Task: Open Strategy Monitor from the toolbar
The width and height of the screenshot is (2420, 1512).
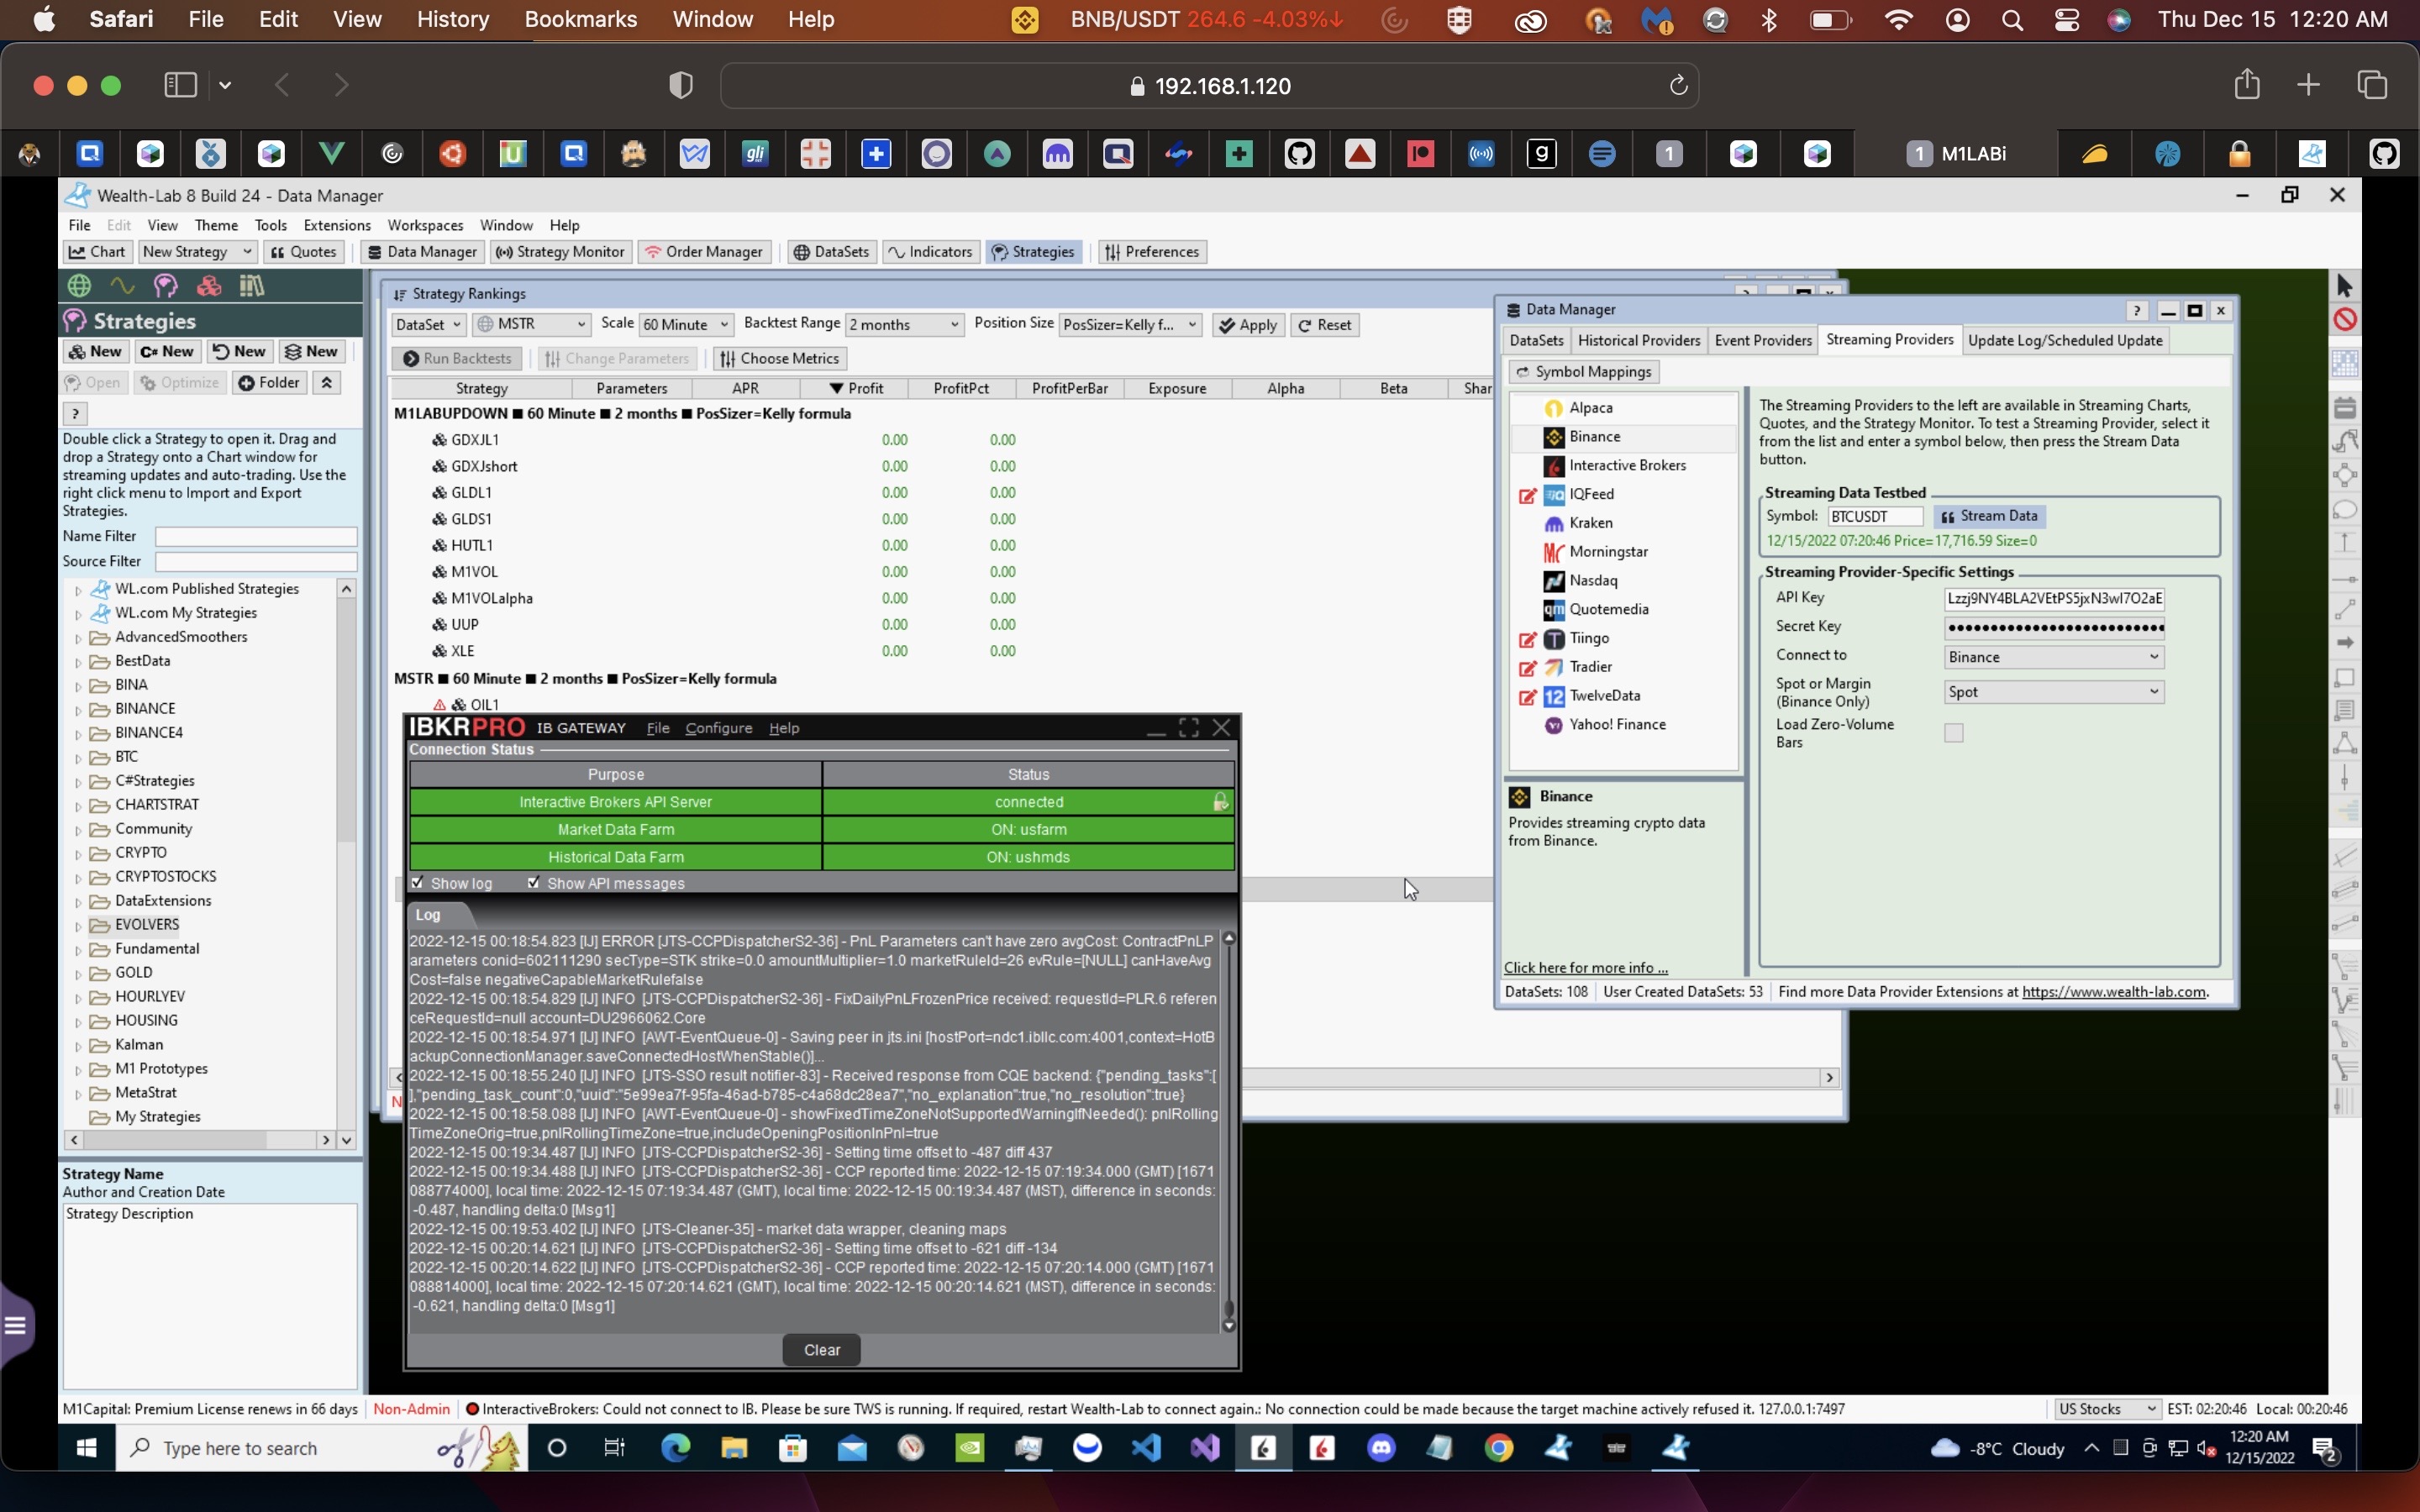Action: point(561,252)
